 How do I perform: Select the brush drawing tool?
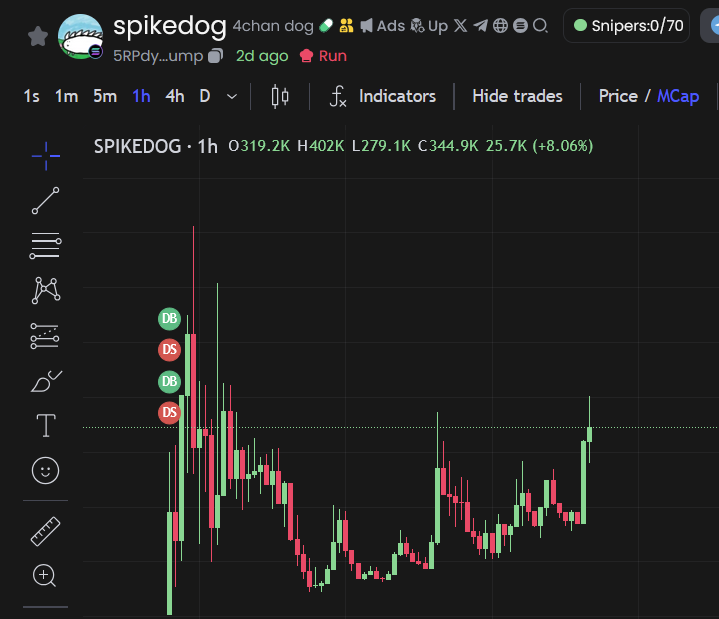pos(46,381)
